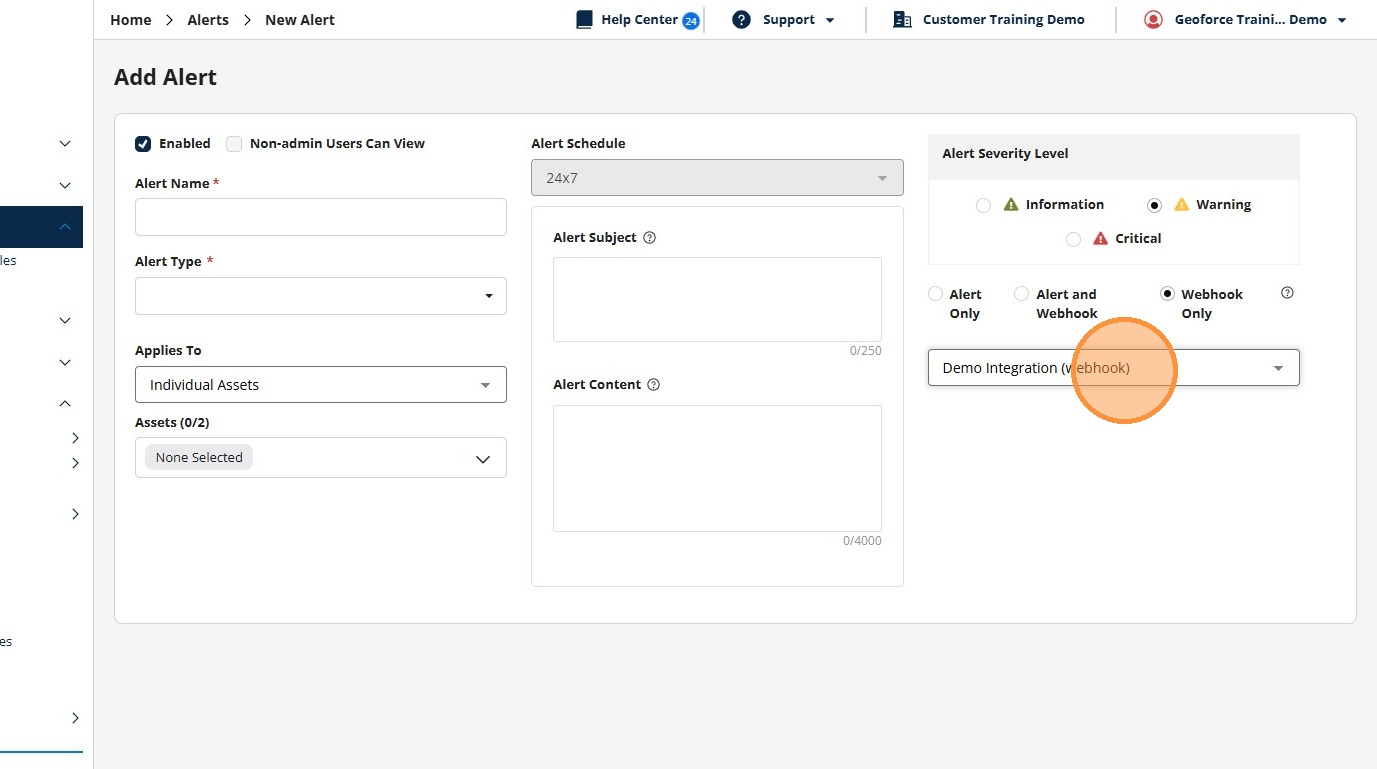
Task: Click the Add Alert heading
Action: [166, 78]
